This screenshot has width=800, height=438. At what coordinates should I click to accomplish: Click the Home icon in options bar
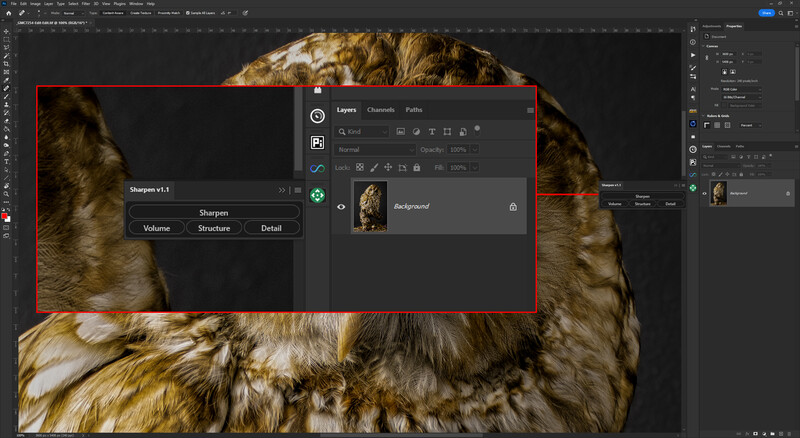coord(9,13)
